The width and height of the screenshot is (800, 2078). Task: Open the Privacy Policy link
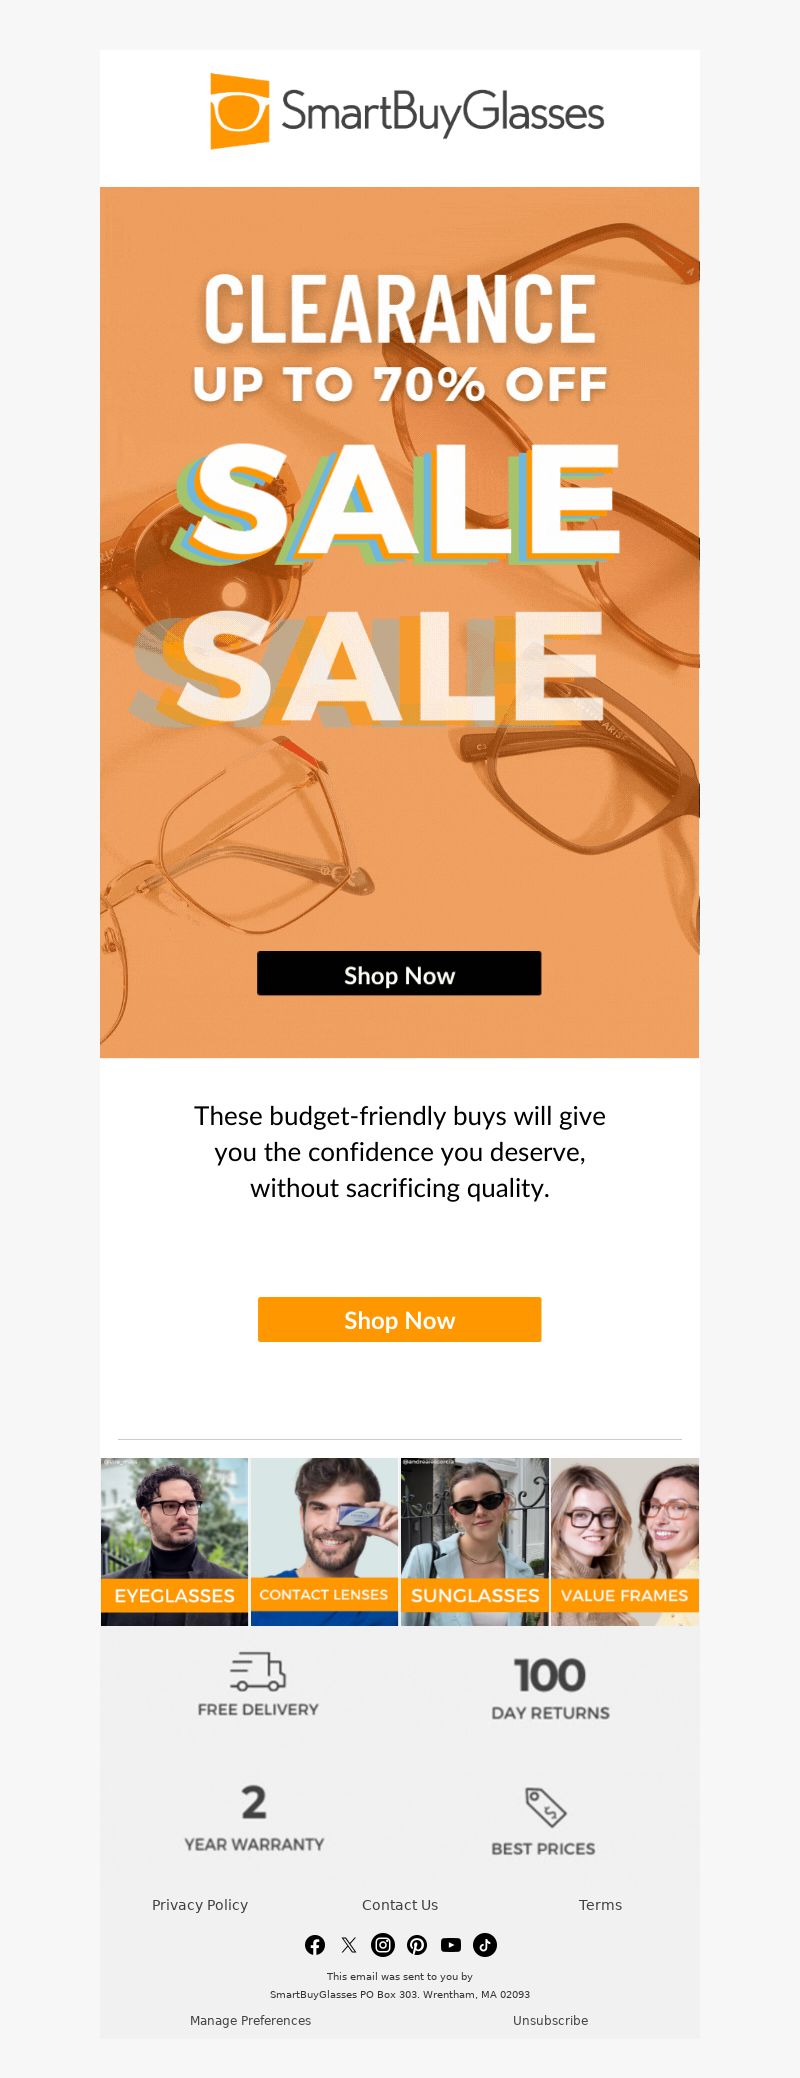[x=200, y=1905]
